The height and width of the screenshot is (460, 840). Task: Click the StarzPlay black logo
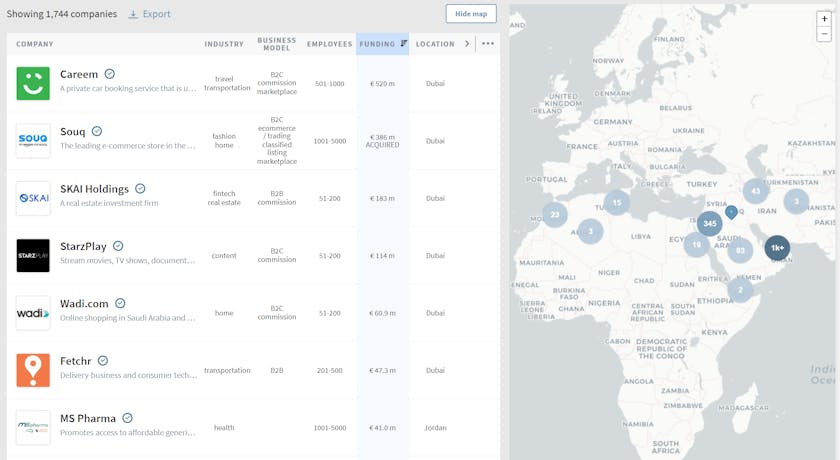33,256
